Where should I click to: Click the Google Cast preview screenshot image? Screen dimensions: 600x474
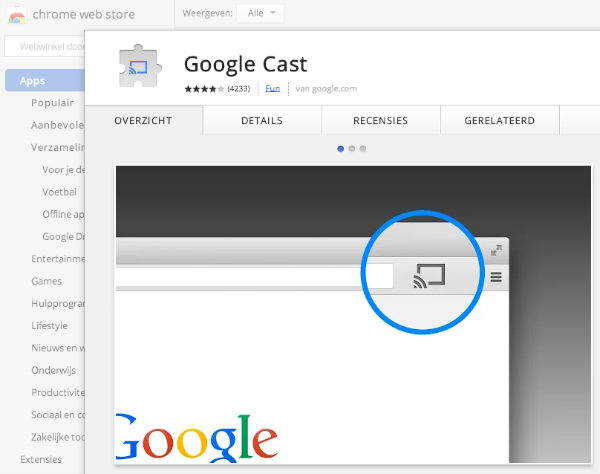[x=354, y=314]
